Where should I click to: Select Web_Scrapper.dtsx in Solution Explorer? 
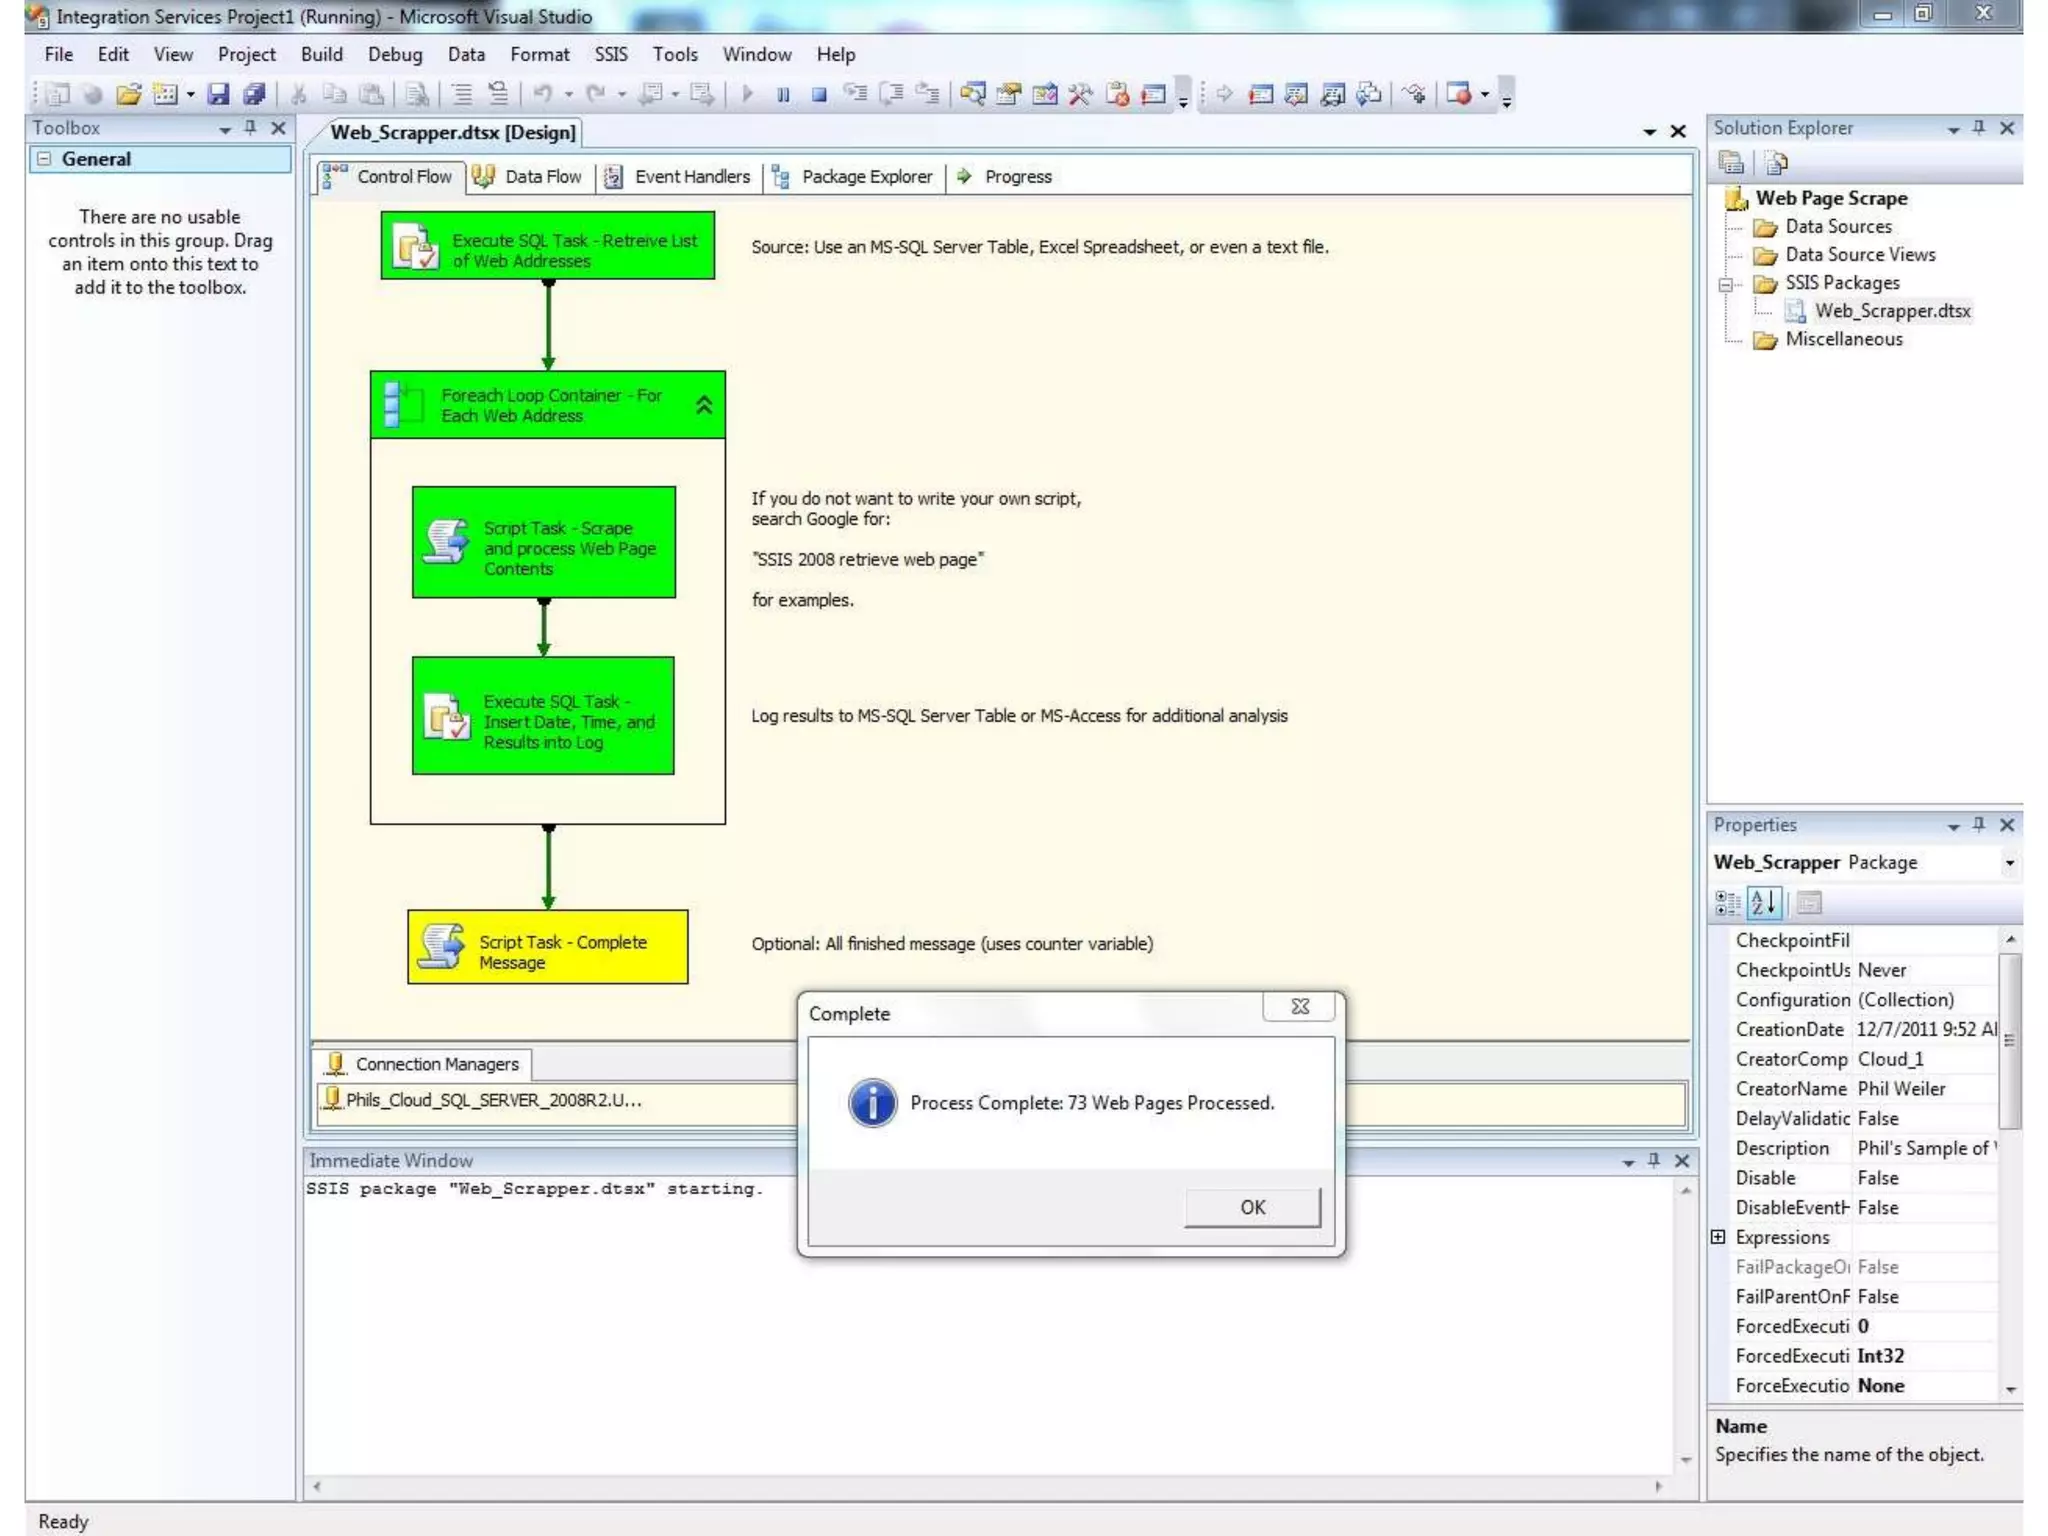coord(1891,311)
